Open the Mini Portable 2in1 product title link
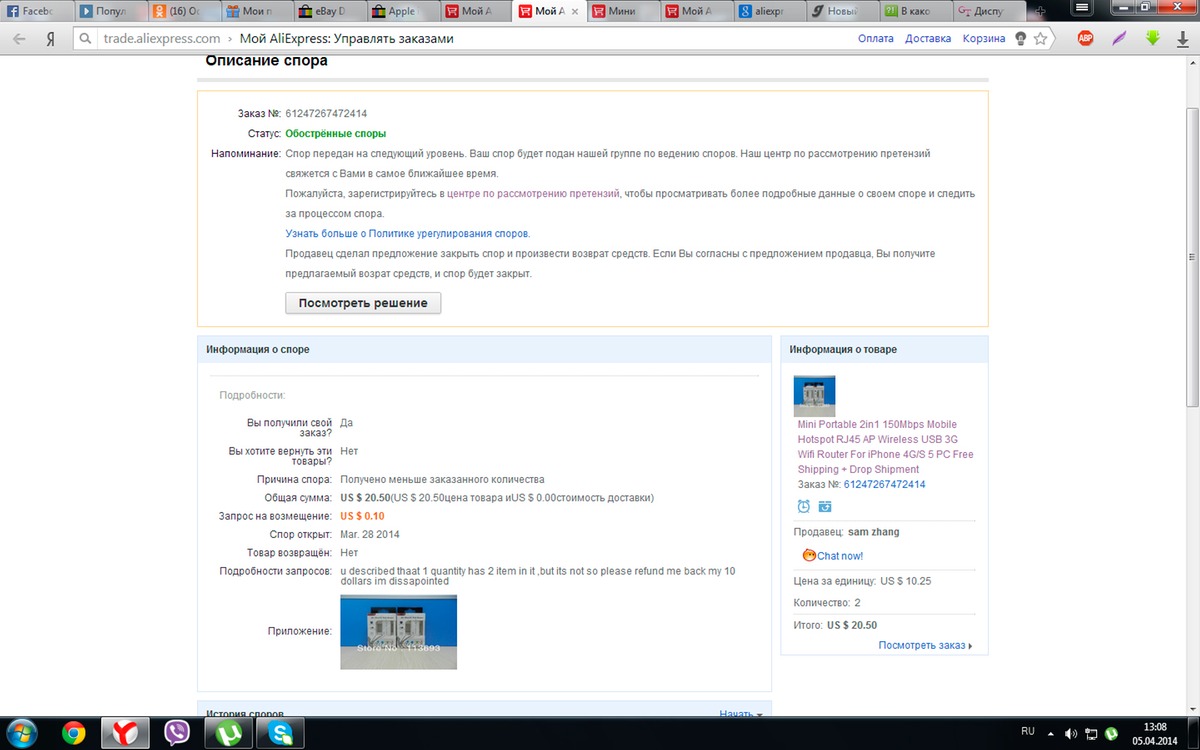The width and height of the screenshot is (1200, 750). [885, 447]
